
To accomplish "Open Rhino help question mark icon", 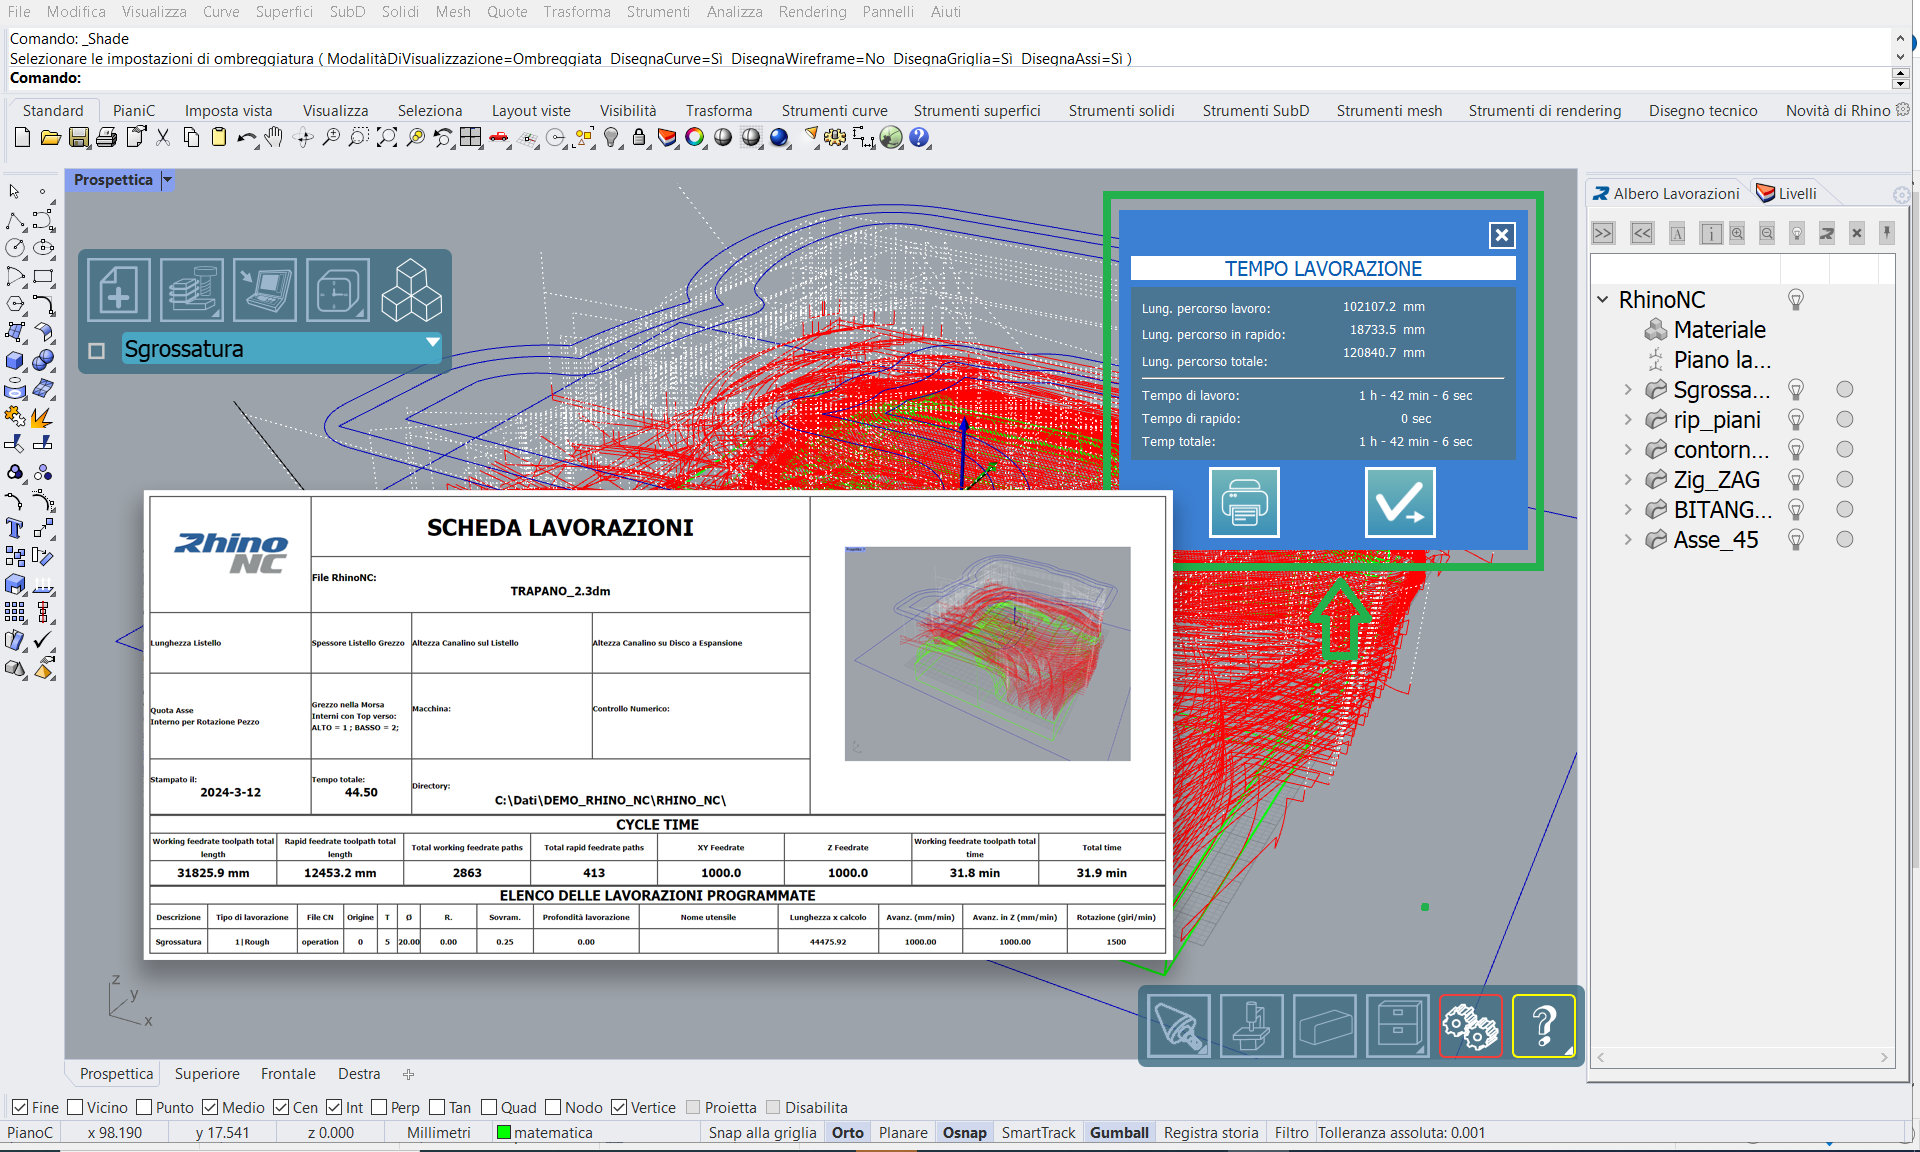I will pos(919,138).
